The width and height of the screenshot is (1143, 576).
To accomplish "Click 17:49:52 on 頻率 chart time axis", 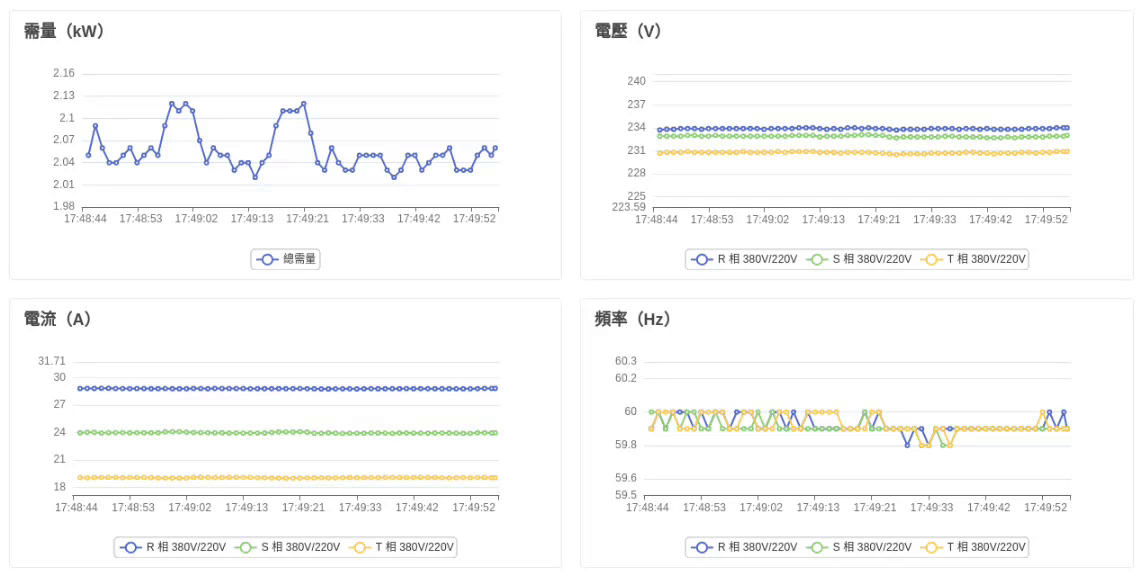I will pyautogui.click(x=1046, y=507).
